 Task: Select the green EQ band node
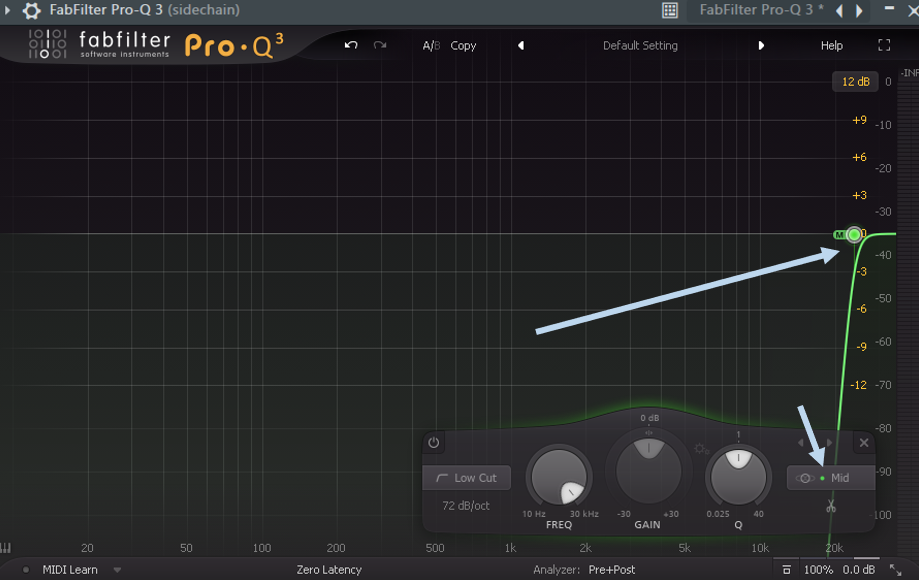click(x=854, y=235)
